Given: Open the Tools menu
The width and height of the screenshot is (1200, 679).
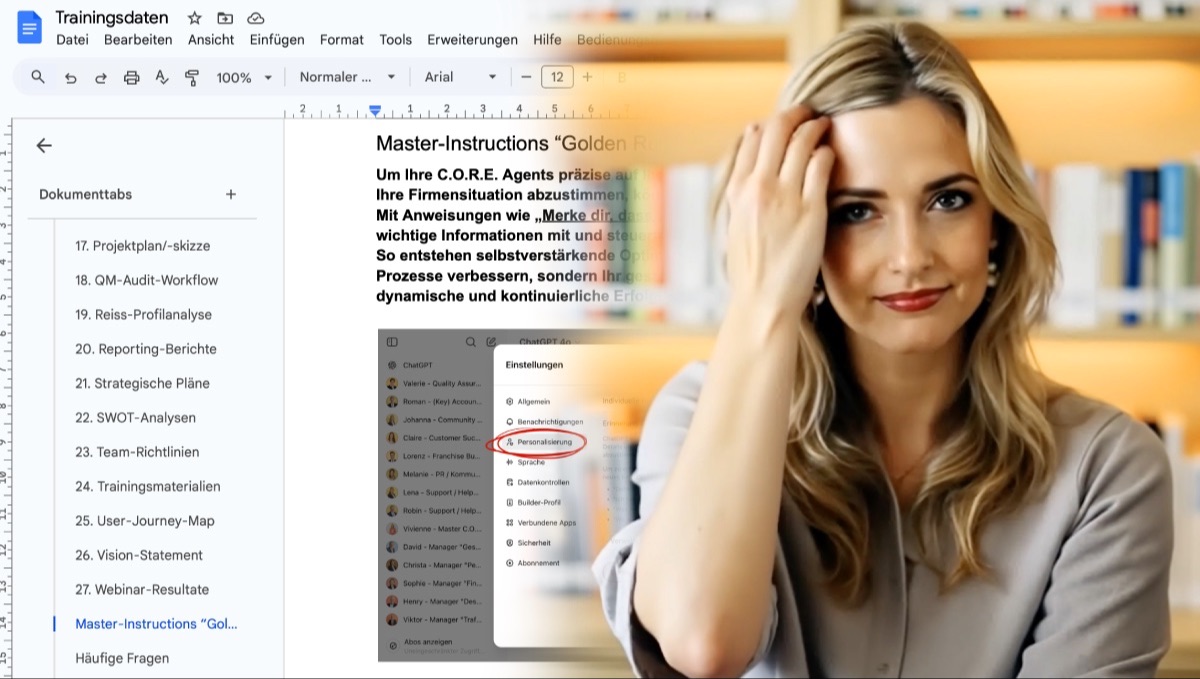Looking at the screenshot, I should (396, 40).
